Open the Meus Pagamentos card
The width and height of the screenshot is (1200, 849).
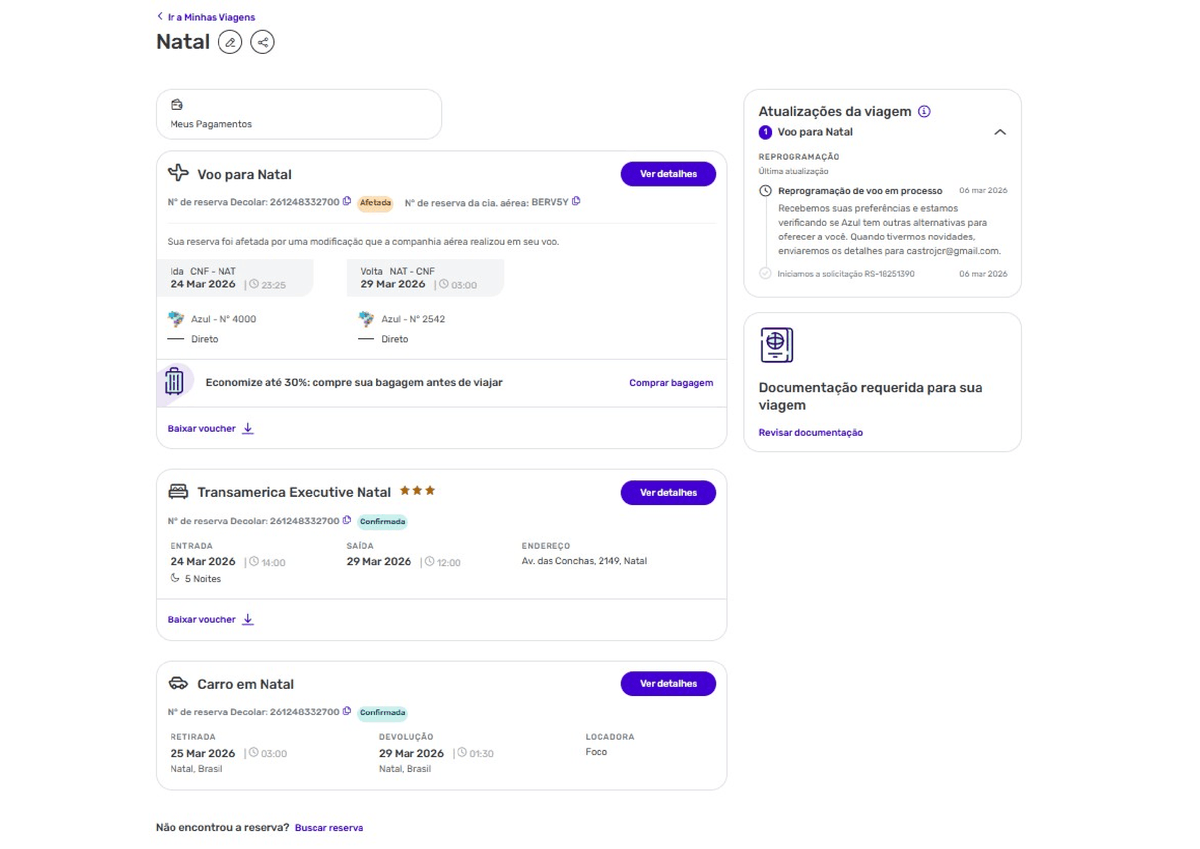point(299,114)
